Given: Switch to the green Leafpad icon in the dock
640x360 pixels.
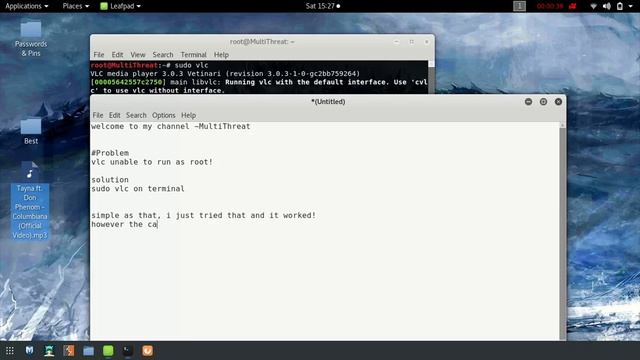Looking at the screenshot, I should click(108, 351).
